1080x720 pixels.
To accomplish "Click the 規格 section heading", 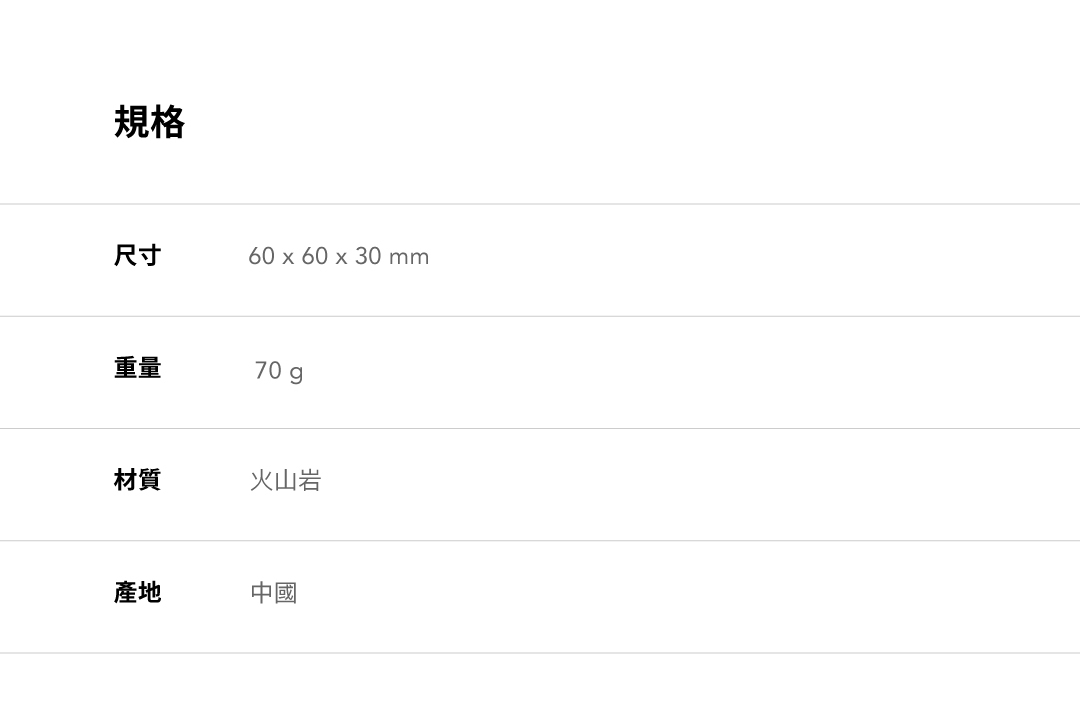I will pos(149,122).
